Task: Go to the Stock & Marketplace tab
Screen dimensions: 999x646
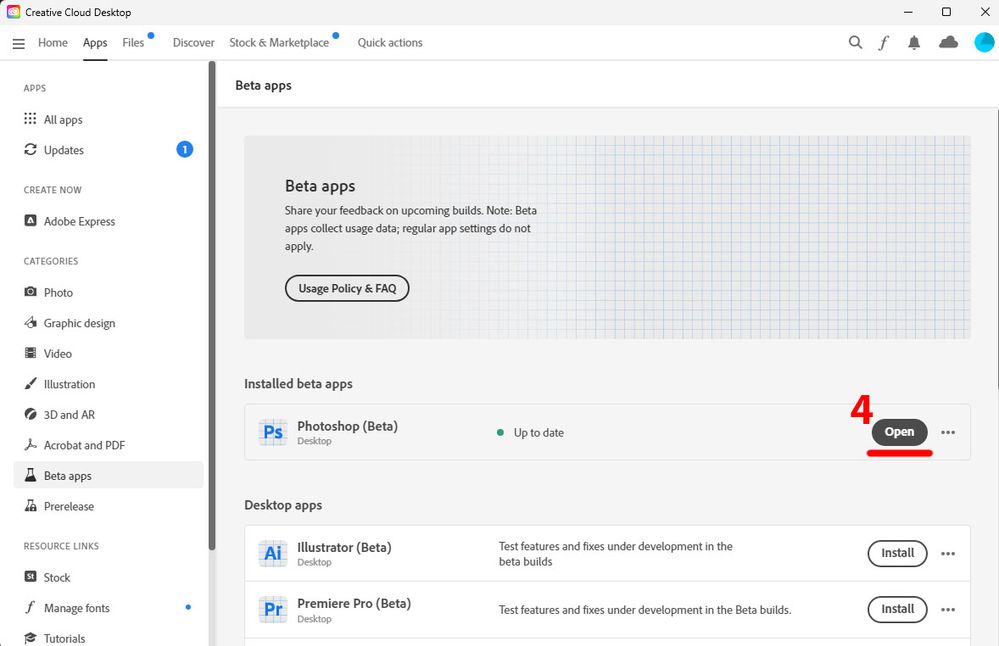Action: pyautogui.click(x=279, y=43)
